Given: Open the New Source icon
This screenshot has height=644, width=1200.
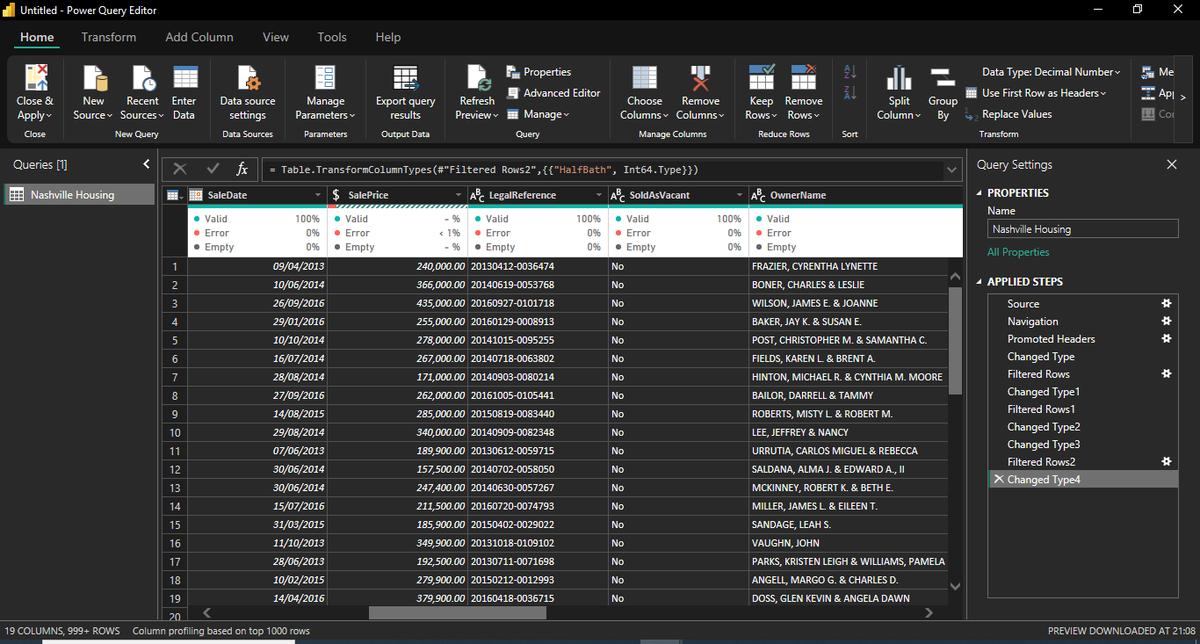Looking at the screenshot, I should point(94,78).
